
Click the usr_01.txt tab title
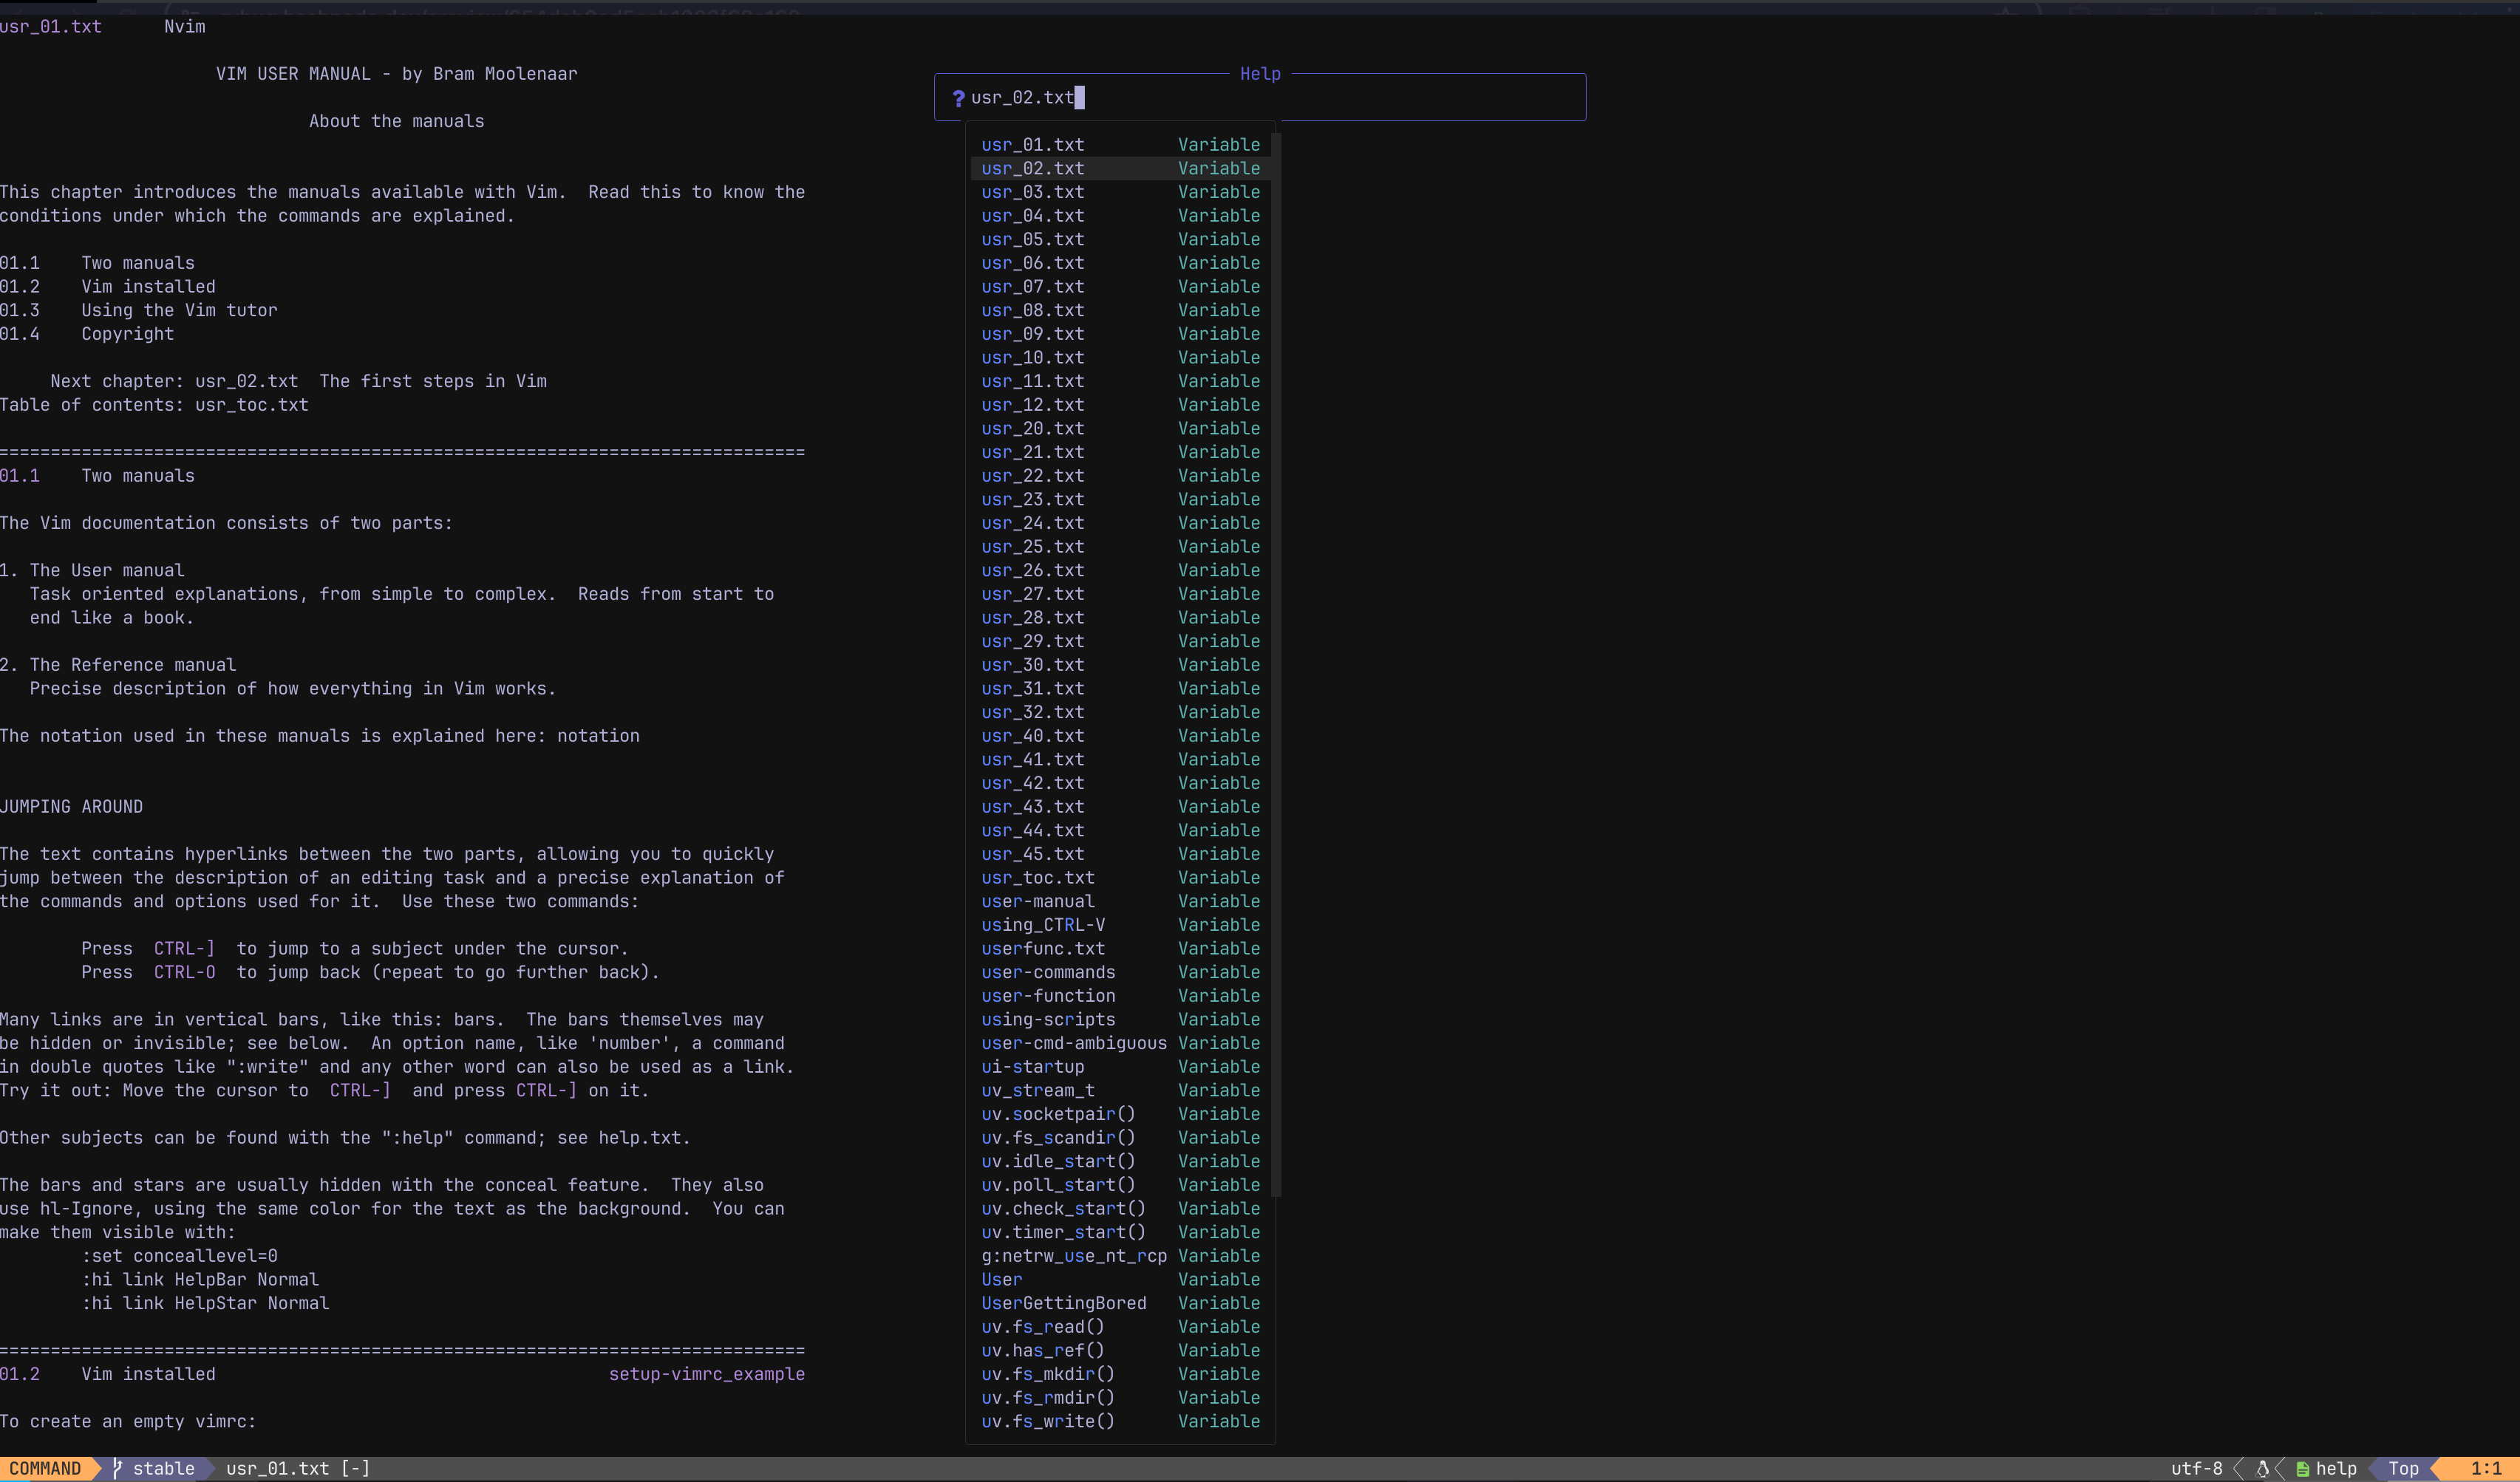pyautogui.click(x=51, y=27)
